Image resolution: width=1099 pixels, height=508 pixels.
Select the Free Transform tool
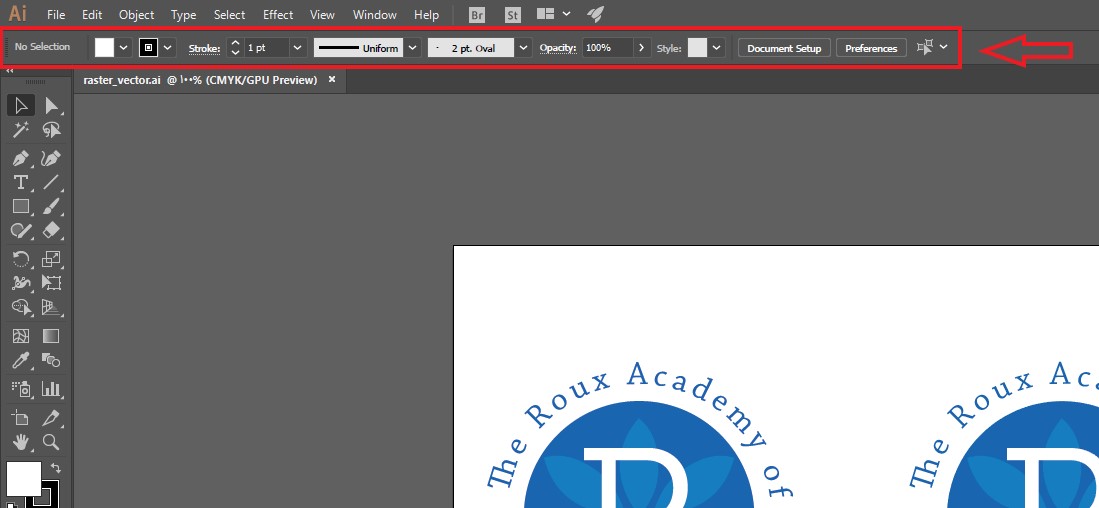tap(51, 283)
